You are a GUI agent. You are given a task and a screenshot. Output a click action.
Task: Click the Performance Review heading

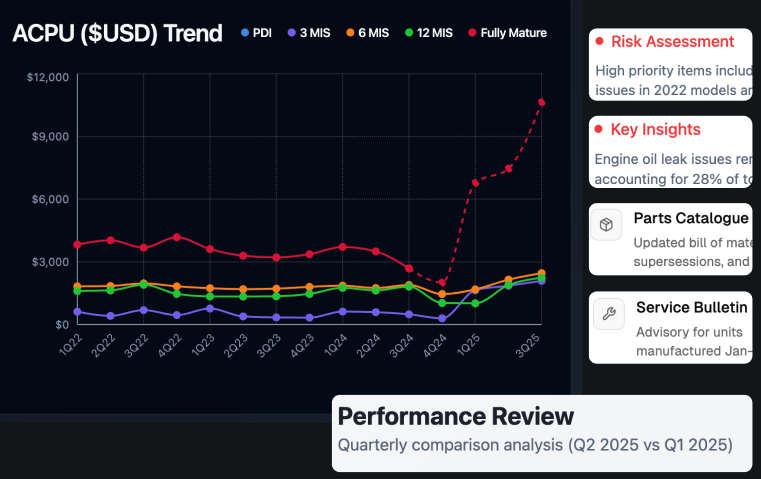coord(456,416)
